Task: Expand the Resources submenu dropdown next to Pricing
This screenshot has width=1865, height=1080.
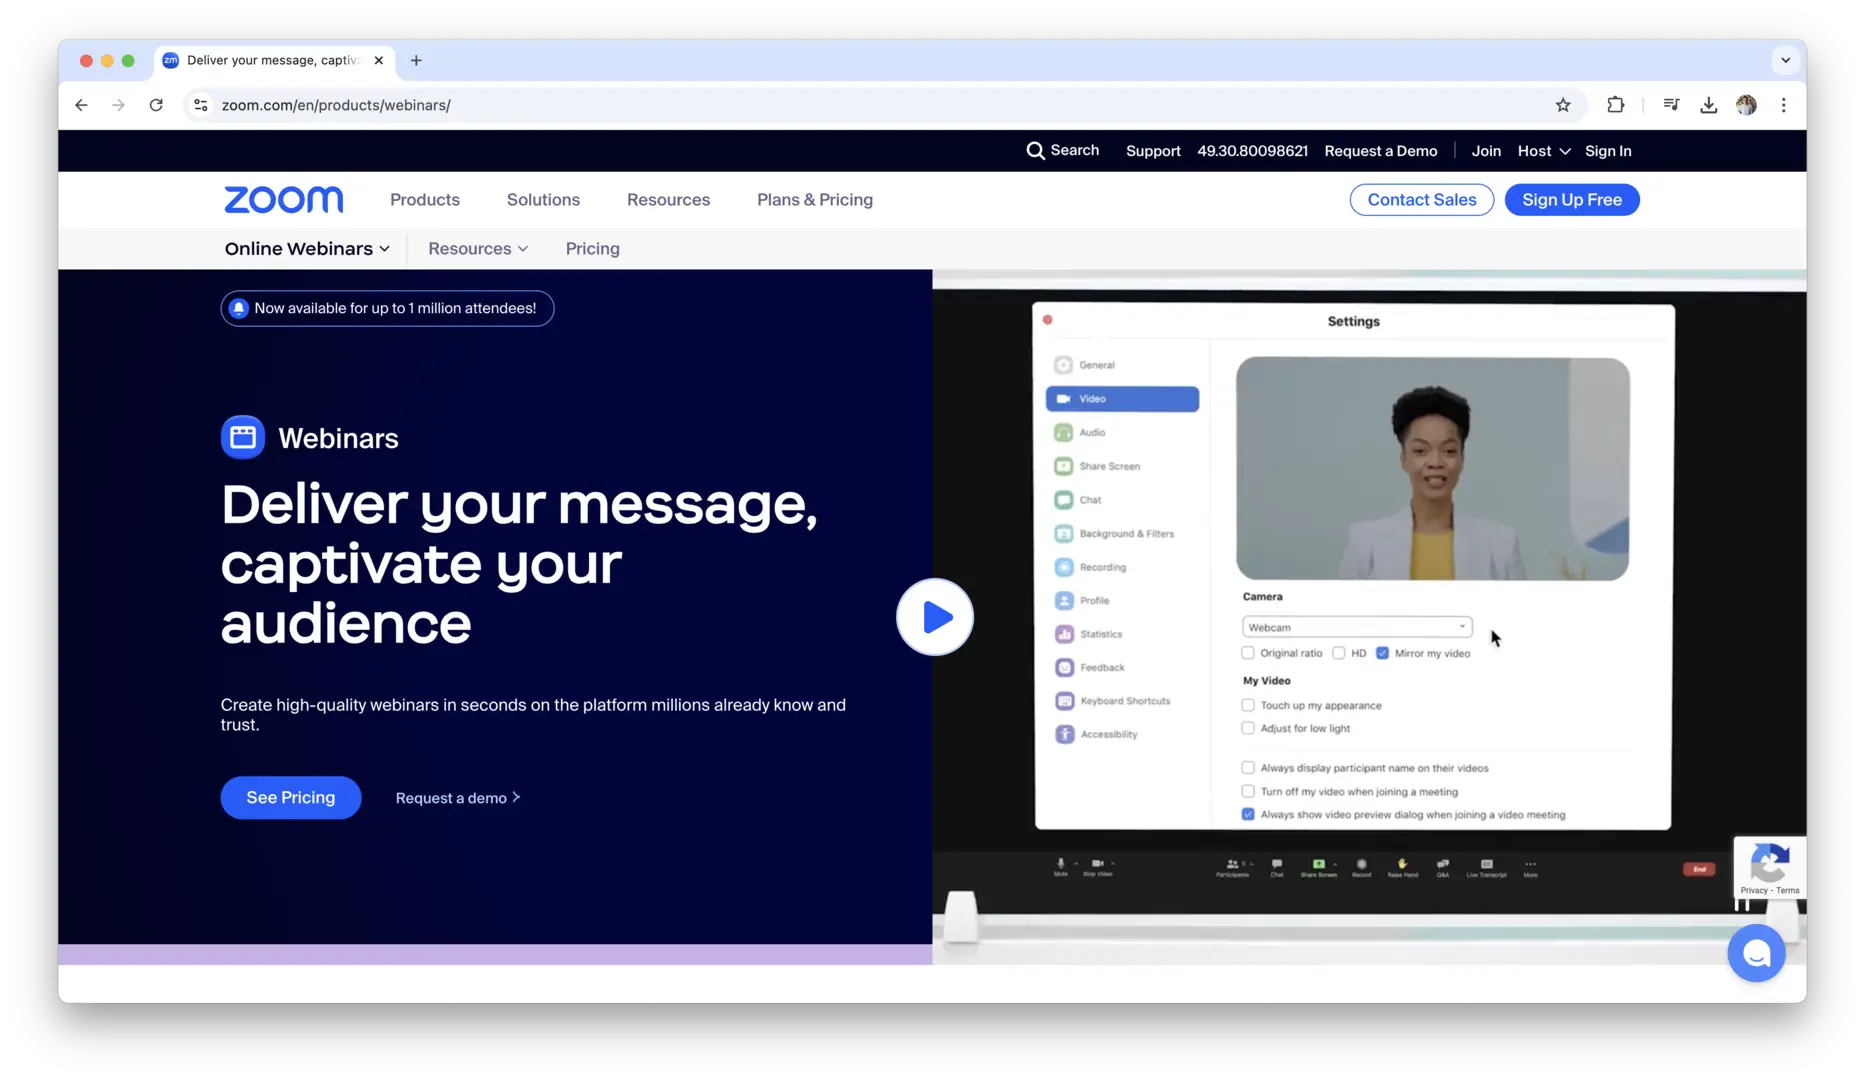Action: pos(478,249)
